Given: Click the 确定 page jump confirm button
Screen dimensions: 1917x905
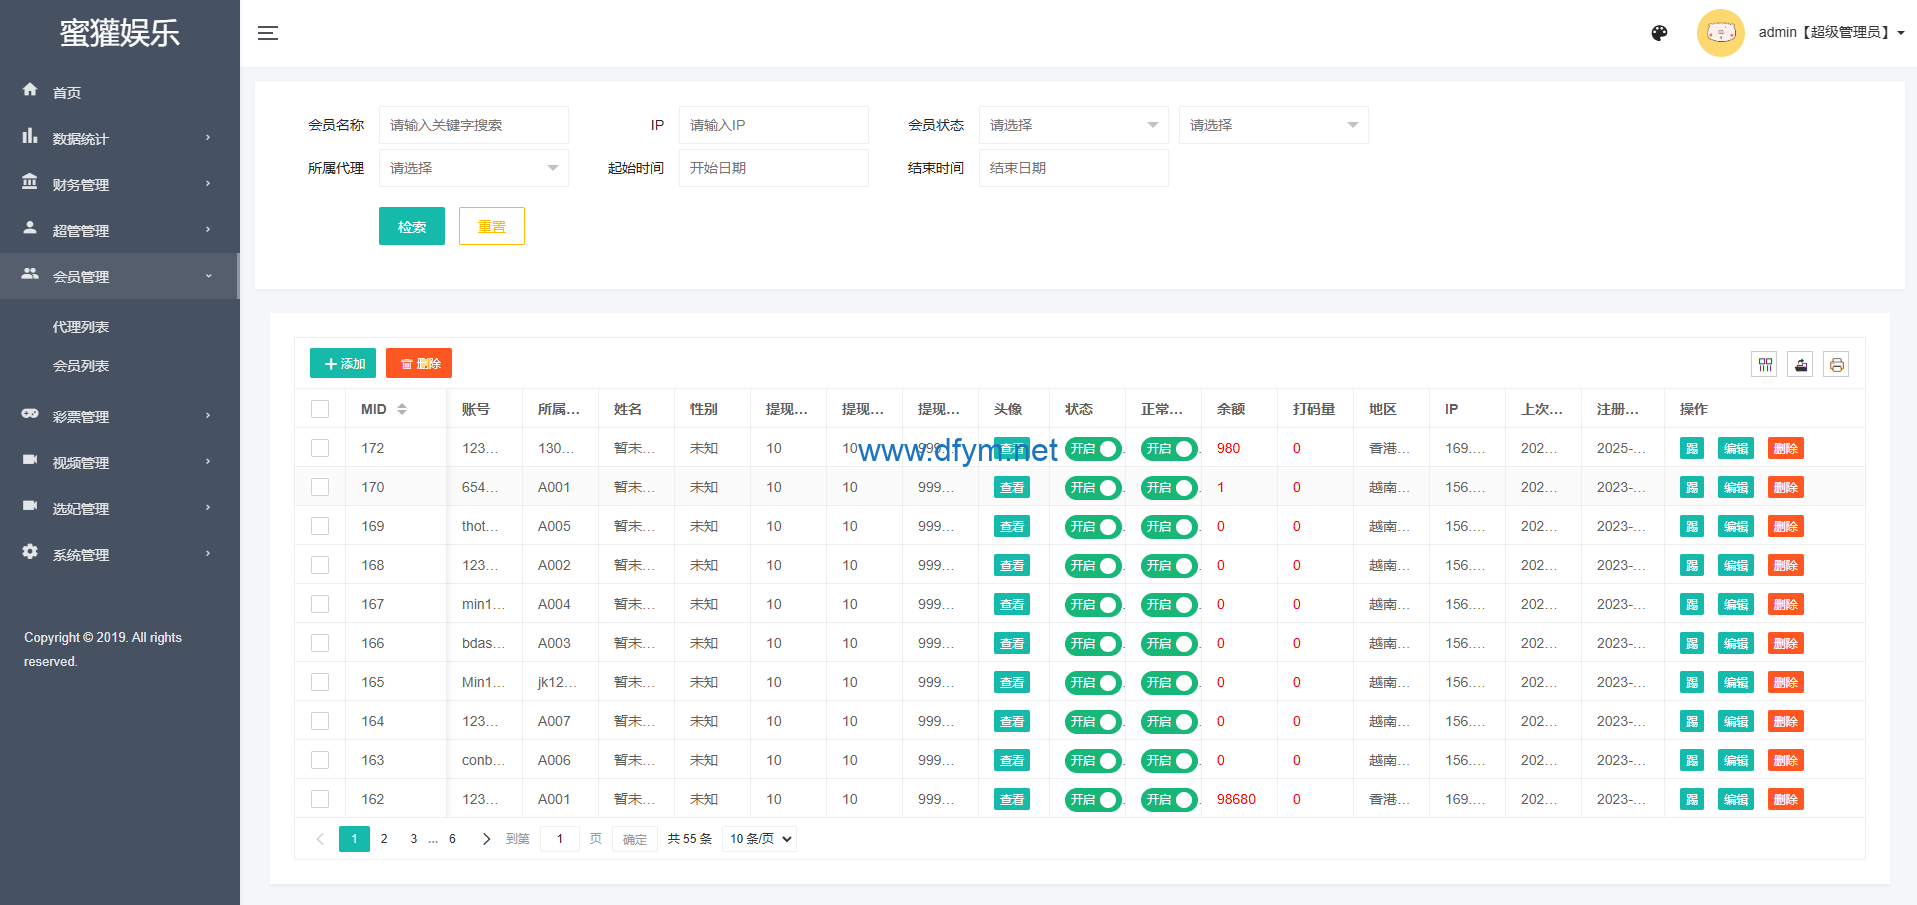Looking at the screenshot, I should pyautogui.click(x=635, y=839).
